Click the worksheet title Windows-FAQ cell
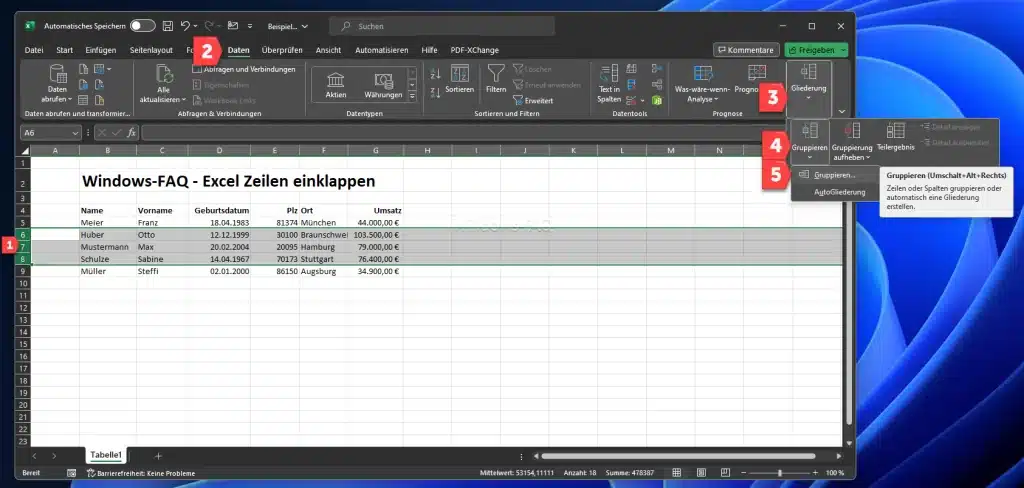Image resolution: width=1024 pixels, height=488 pixels. coord(228,181)
